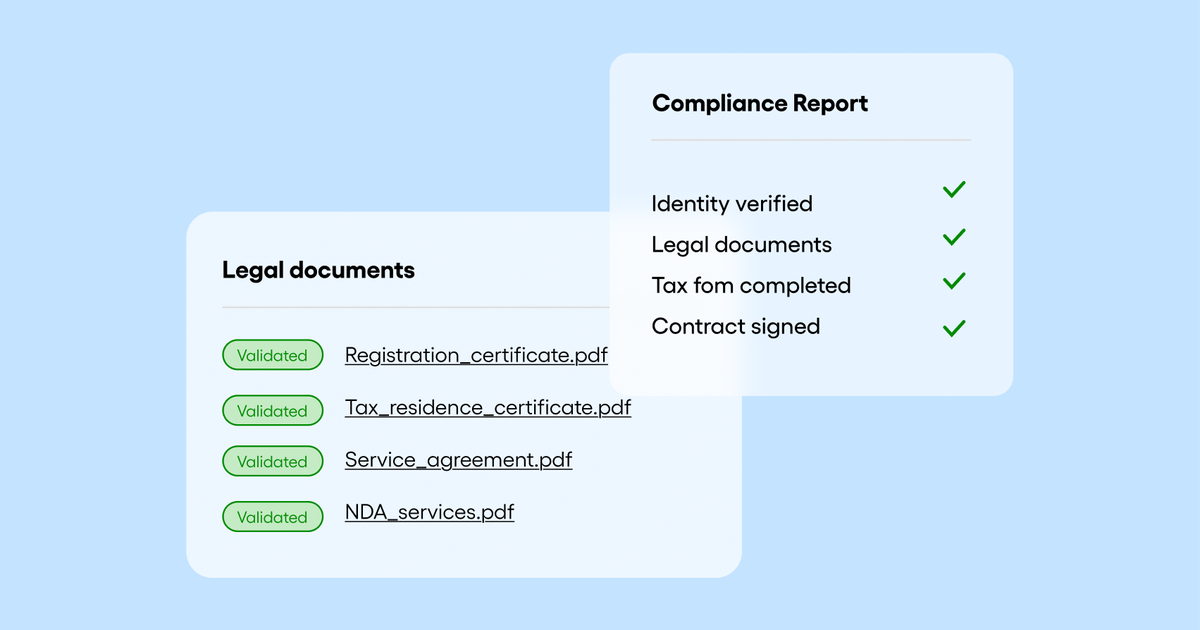The width and height of the screenshot is (1200, 630).
Task: Click the Contract signed checkmark
Action: coord(954,327)
